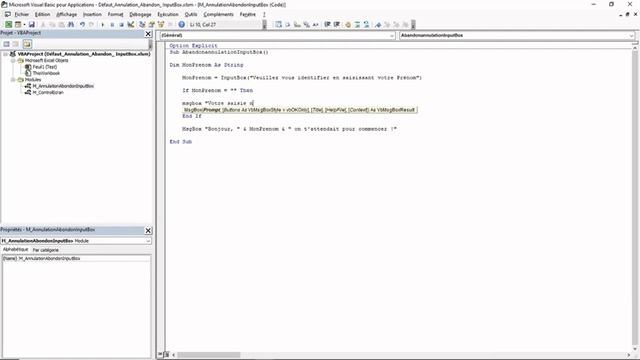
Task: Switch to Procedure View button
Action: (160, 355)
